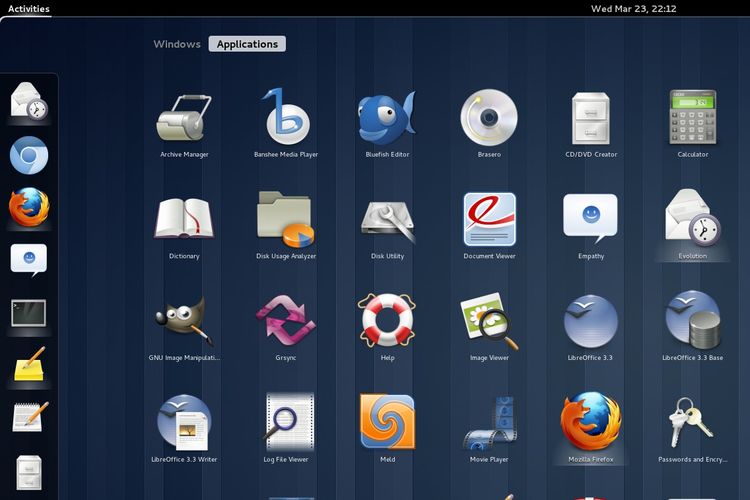Launch Document Viewer

(x=489, y=220)
